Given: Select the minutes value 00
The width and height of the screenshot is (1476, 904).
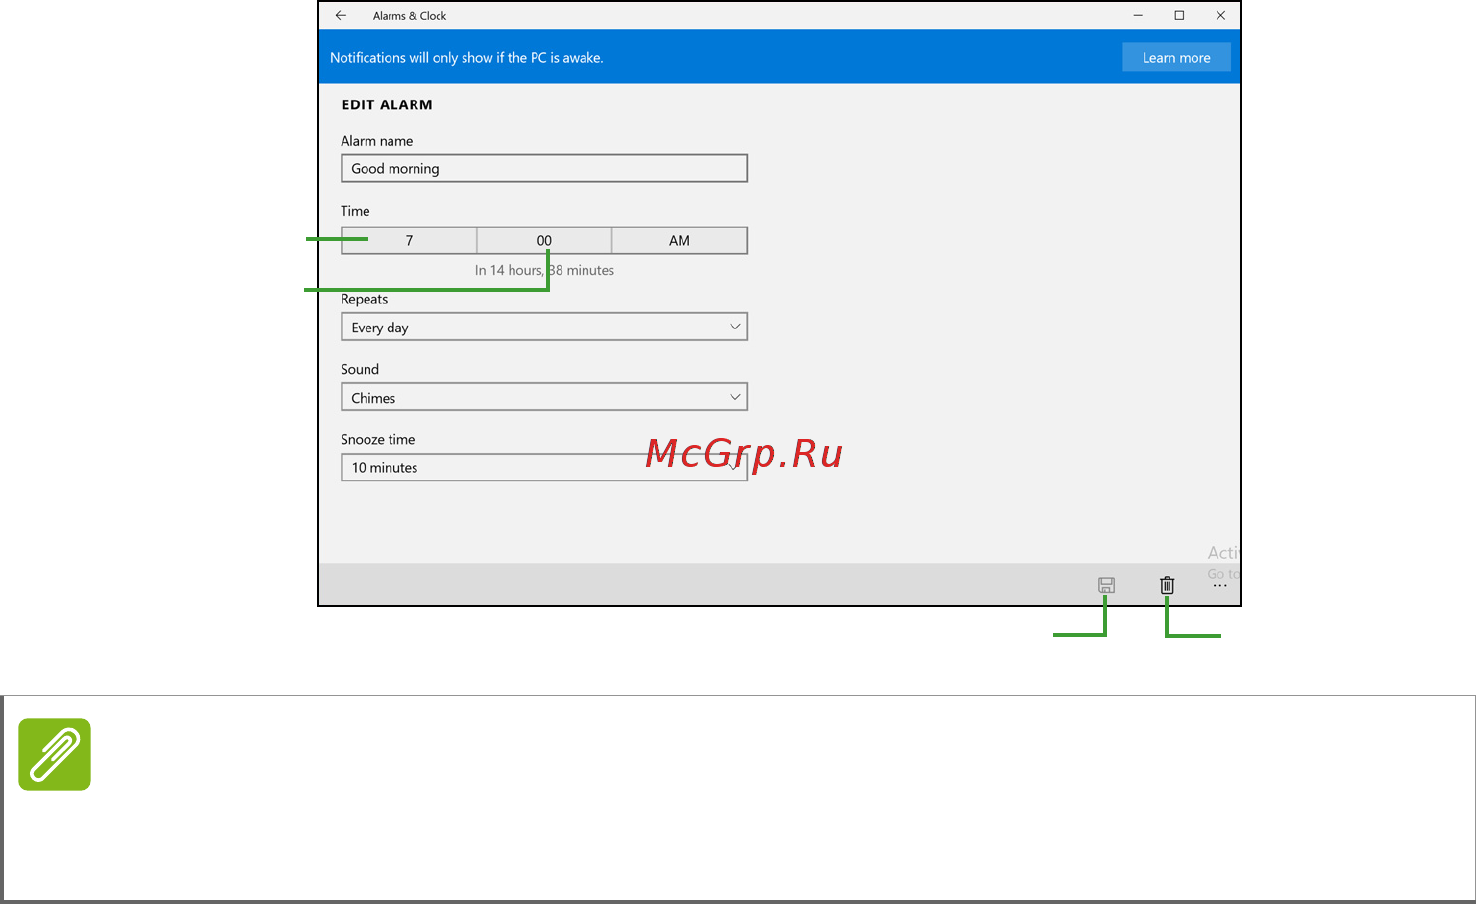Looking at the screenshot, I should [544, 241].
